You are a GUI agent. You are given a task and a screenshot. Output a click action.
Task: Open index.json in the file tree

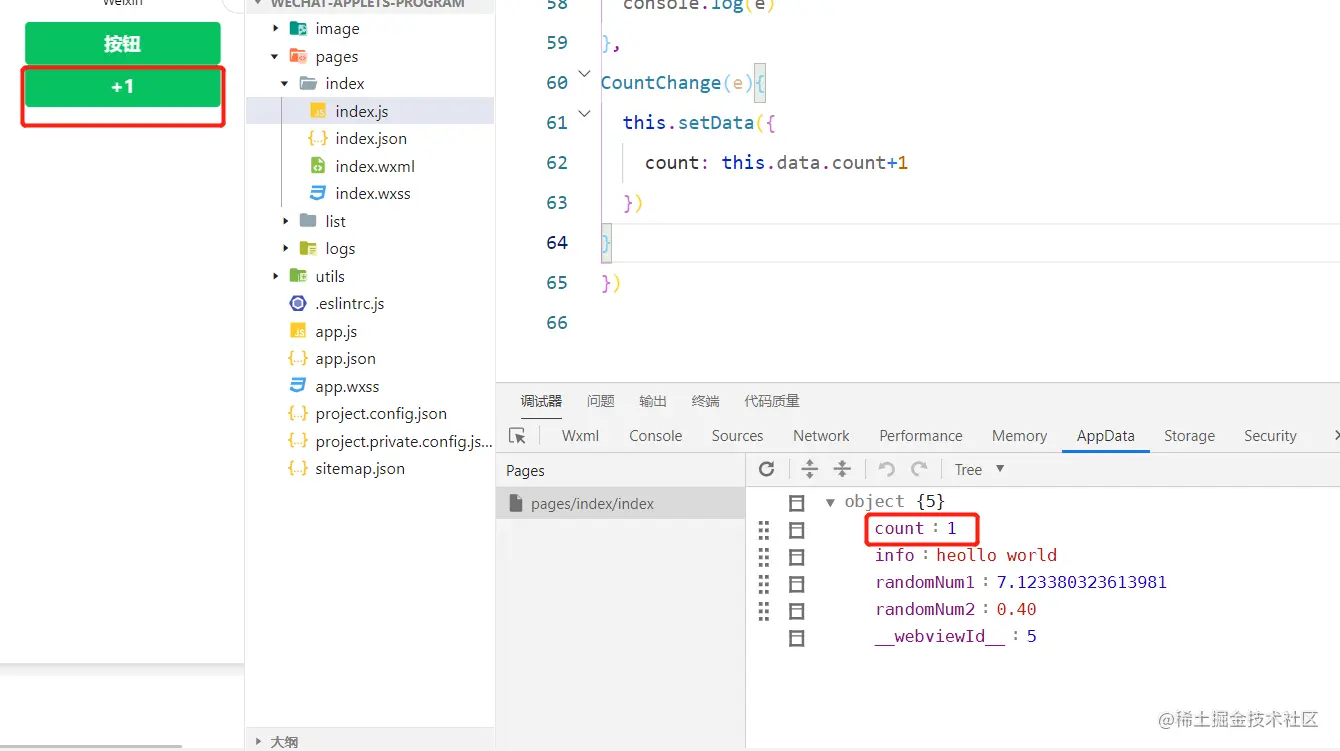pyautogui.click(x=370, y=139)
